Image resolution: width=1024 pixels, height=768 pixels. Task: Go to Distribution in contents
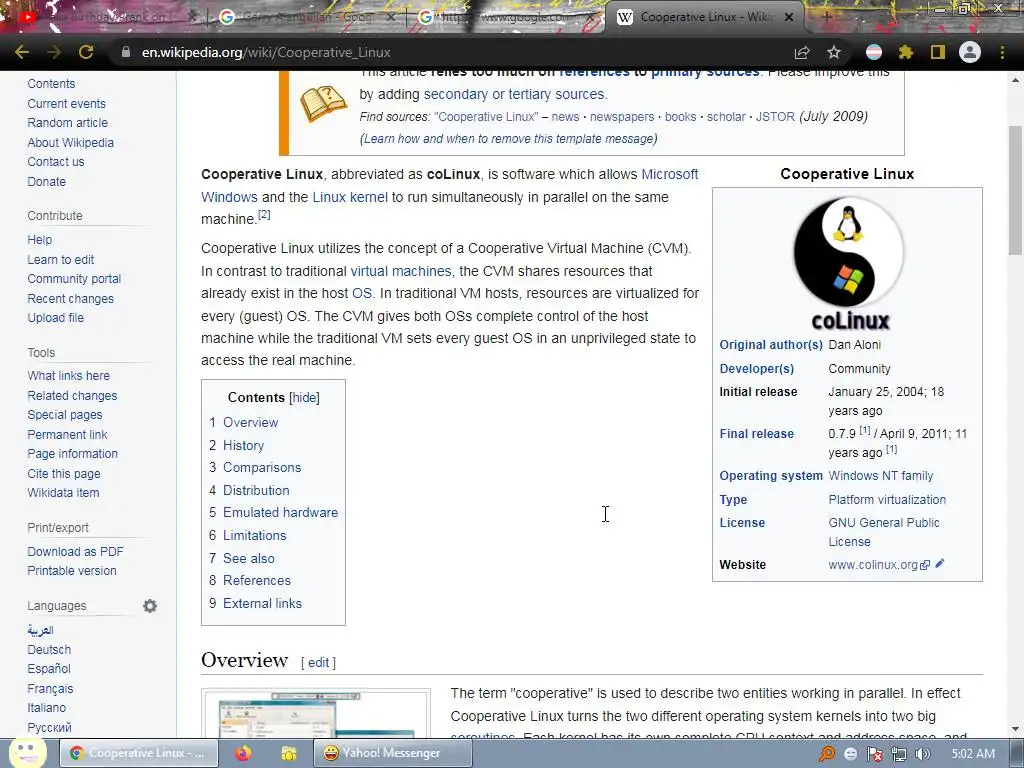coord(256,490)
